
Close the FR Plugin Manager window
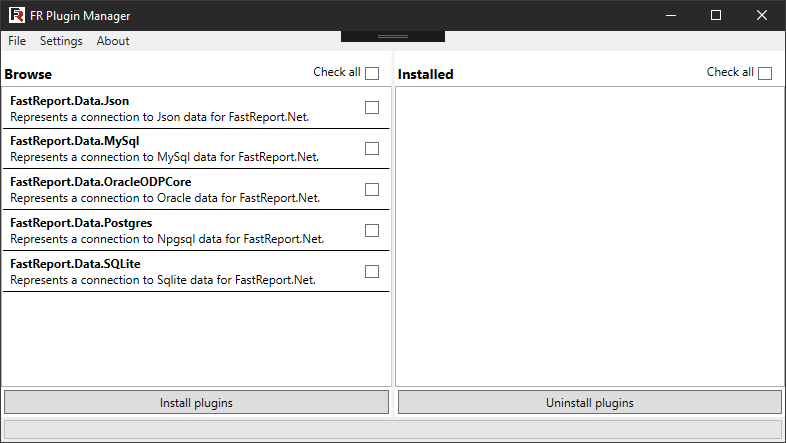(x=762, y=16)
